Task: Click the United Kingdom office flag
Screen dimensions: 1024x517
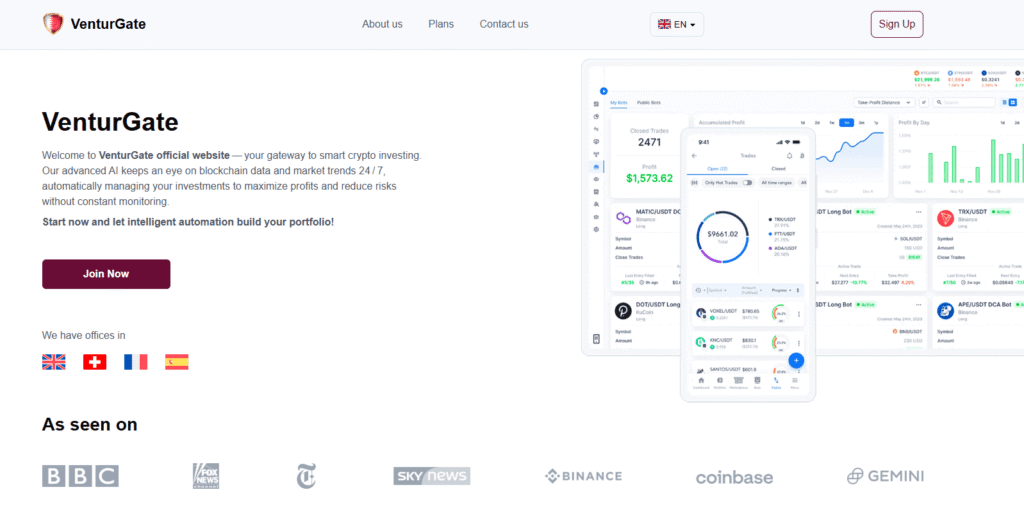Action: [x=54, y=362]
